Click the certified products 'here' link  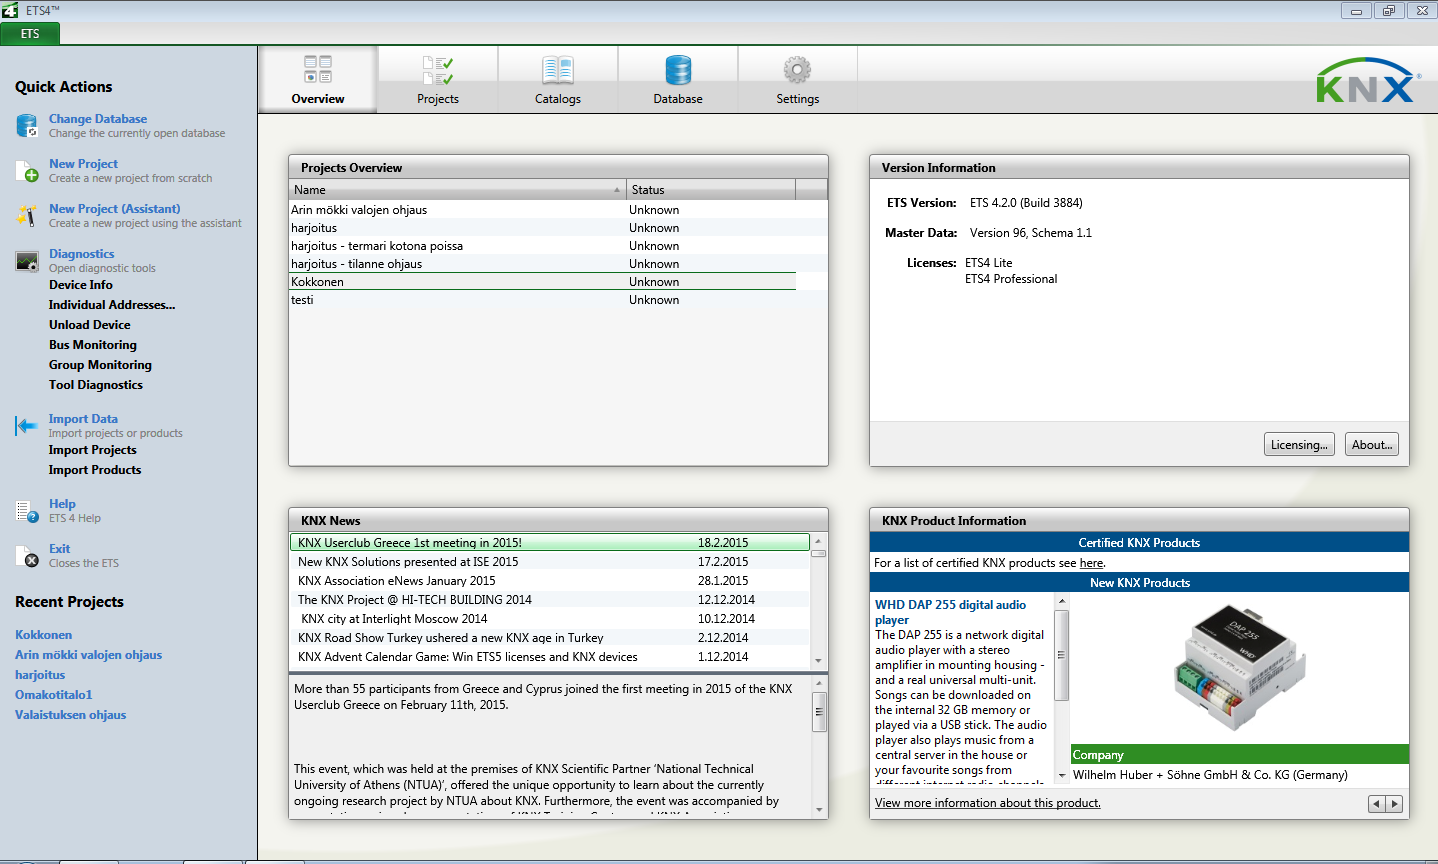pos(1091,563)
